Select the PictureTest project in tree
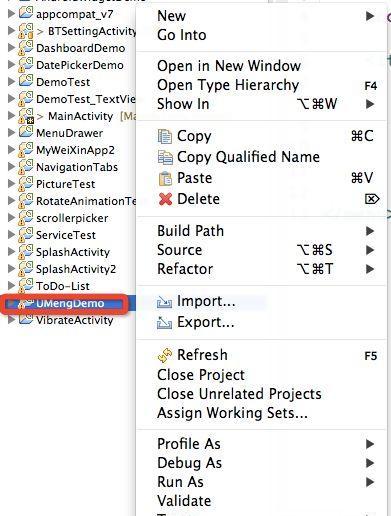The width and height of the screenshot is (391, 516). click(65, 184)
